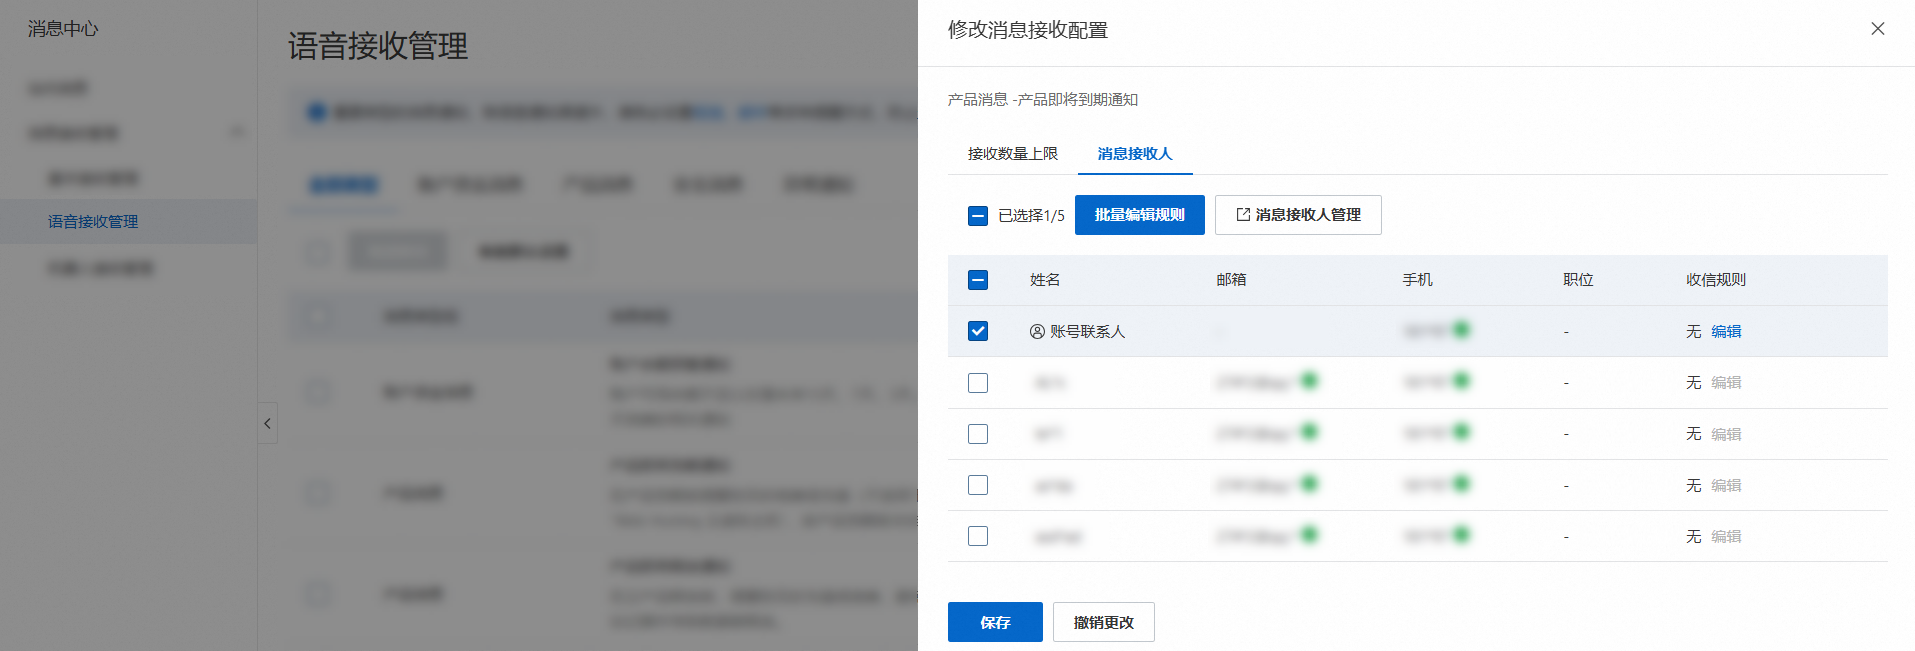Toggle the 已选择1/5 select-all checkbox

978,215
